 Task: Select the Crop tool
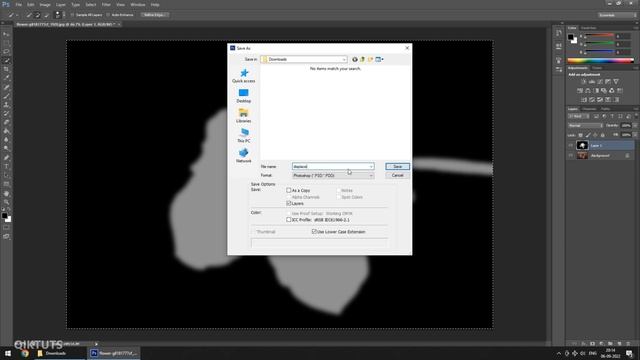(6, 69)
